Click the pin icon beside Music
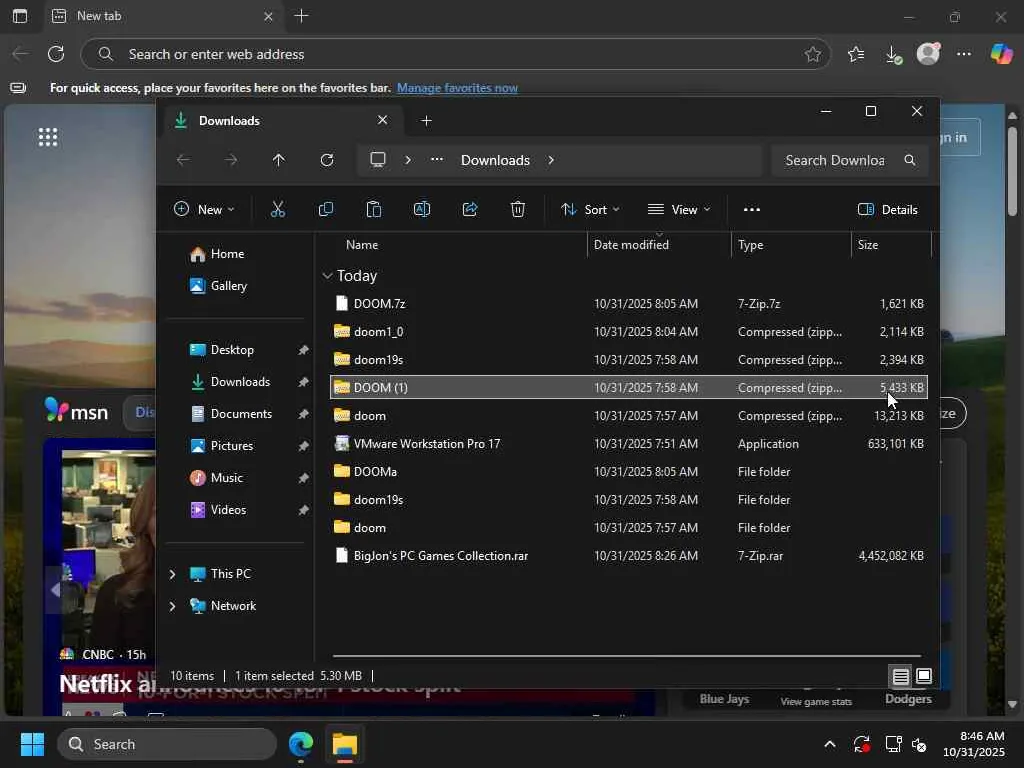Image resolution: width=1024 pixels, height=768 pixels. pyautogui.click(x=303, y=478)
